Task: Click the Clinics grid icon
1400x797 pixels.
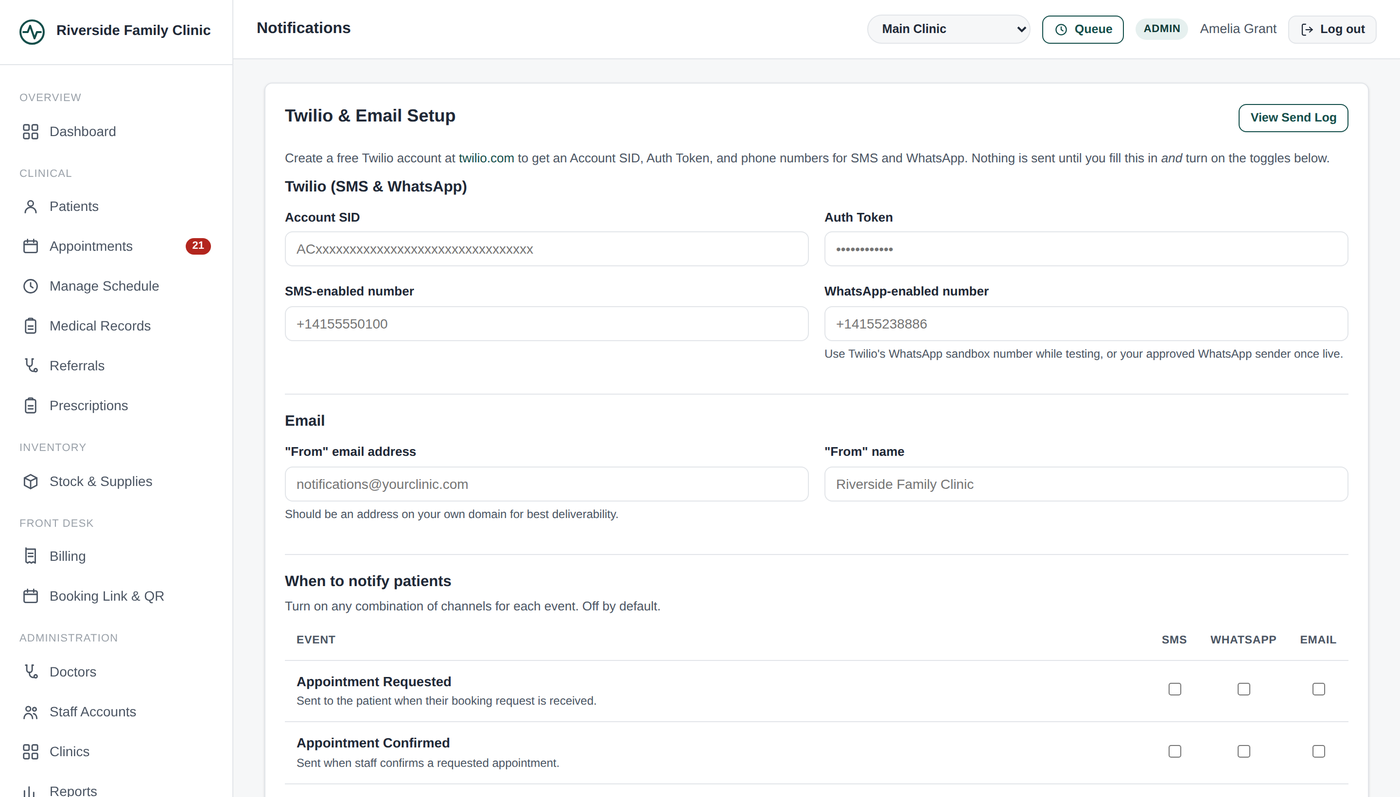Action: click(30, 752)
